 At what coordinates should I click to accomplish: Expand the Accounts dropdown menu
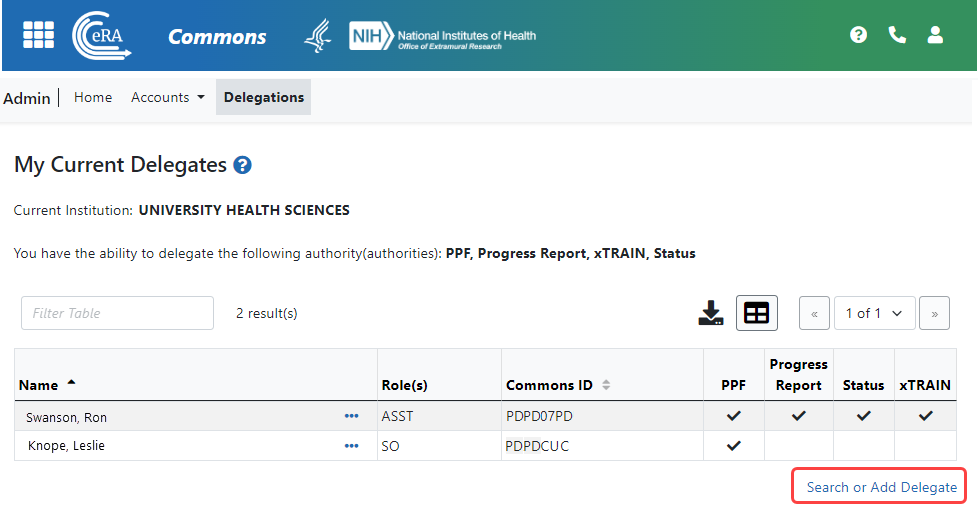[168, 97]
